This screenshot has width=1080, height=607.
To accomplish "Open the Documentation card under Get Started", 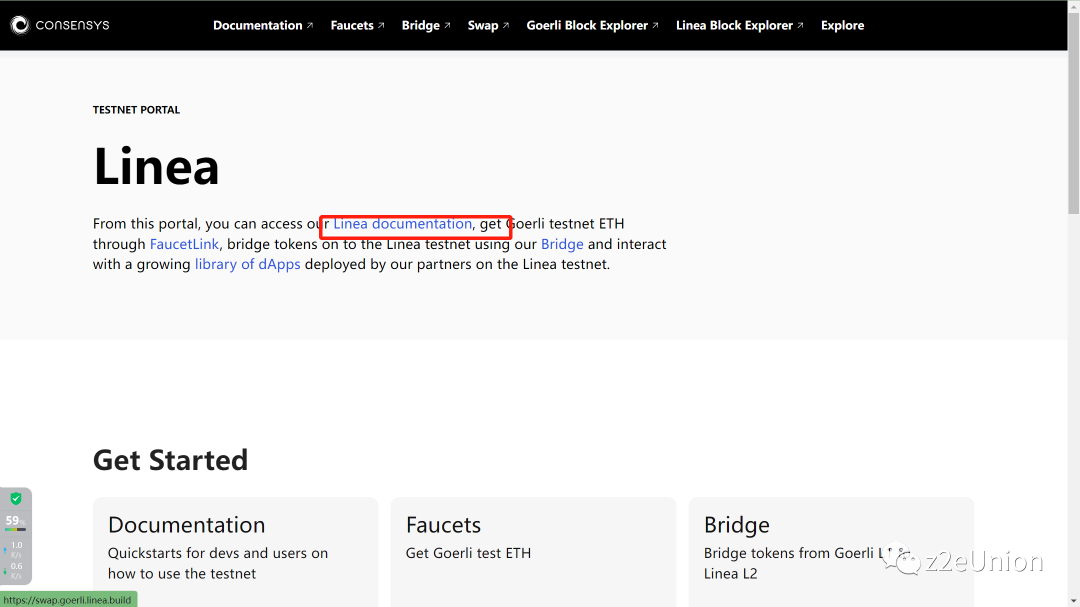I will 235,550.
